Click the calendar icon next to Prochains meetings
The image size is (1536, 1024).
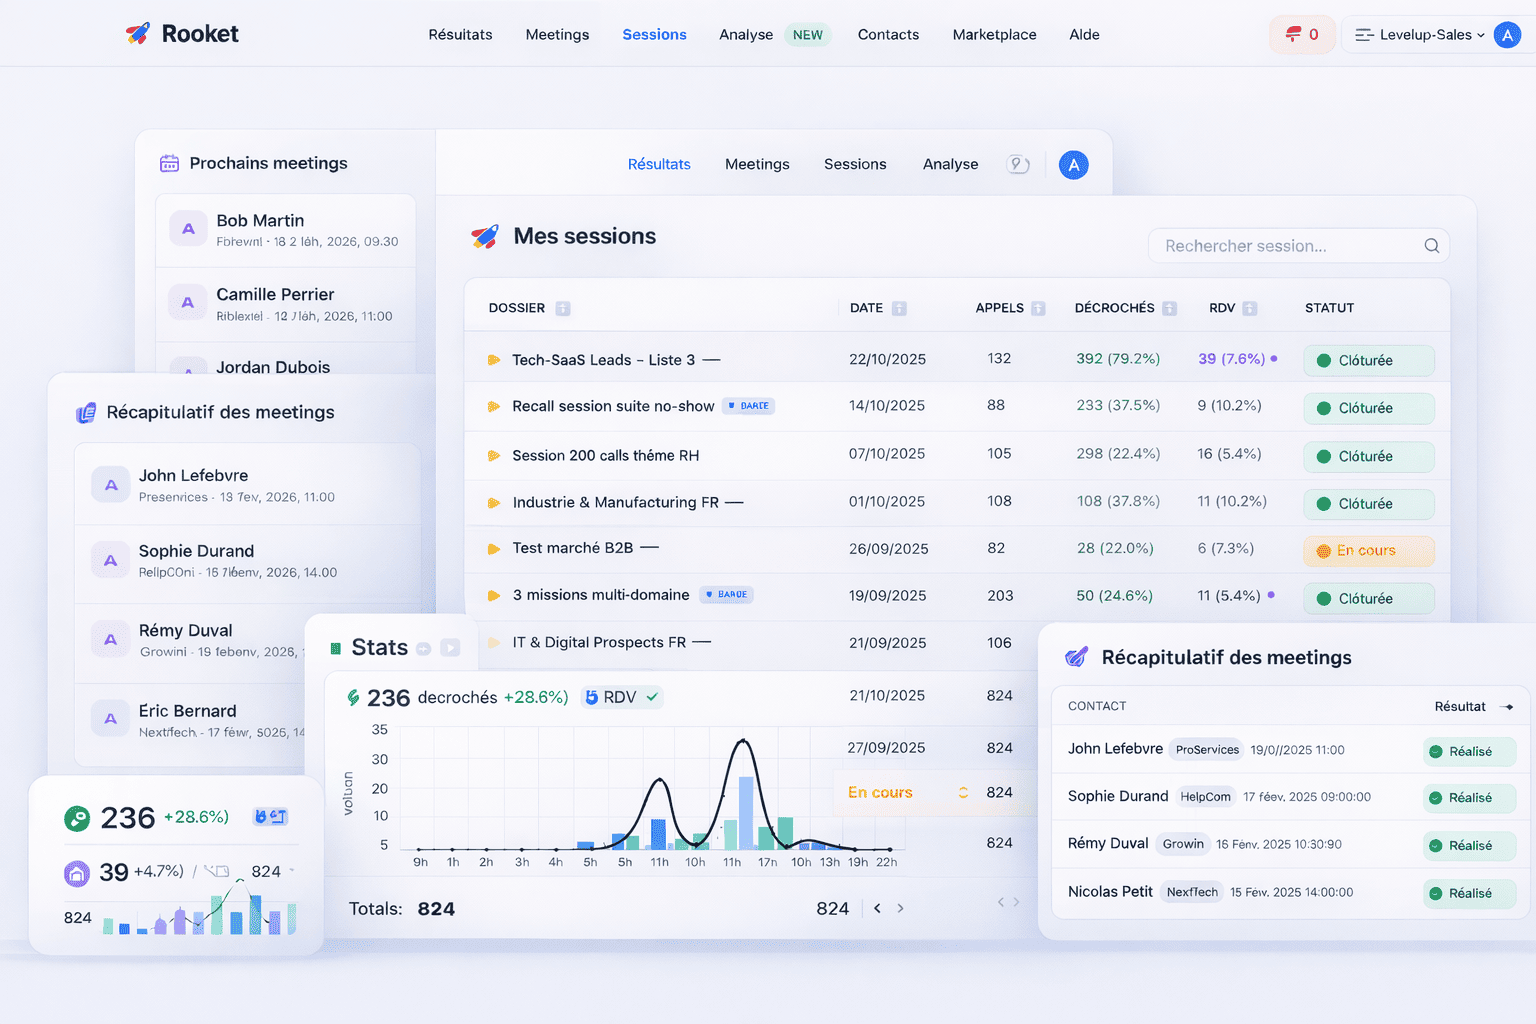[170, 162]
